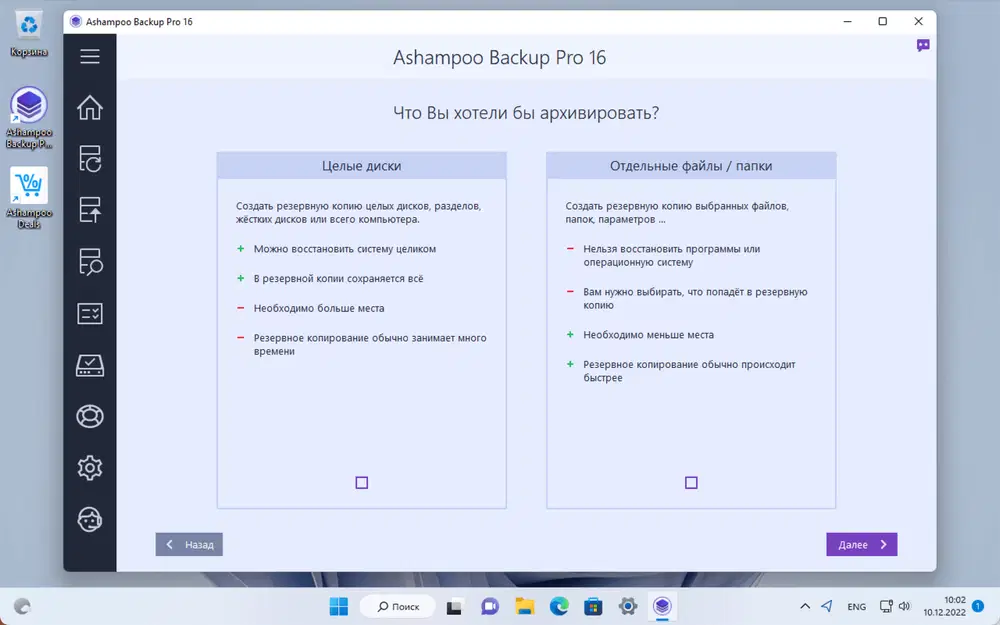Open the hamburger menu in sidebar
This screenshot has height=625, width=1000.
(x=90, y=56)
